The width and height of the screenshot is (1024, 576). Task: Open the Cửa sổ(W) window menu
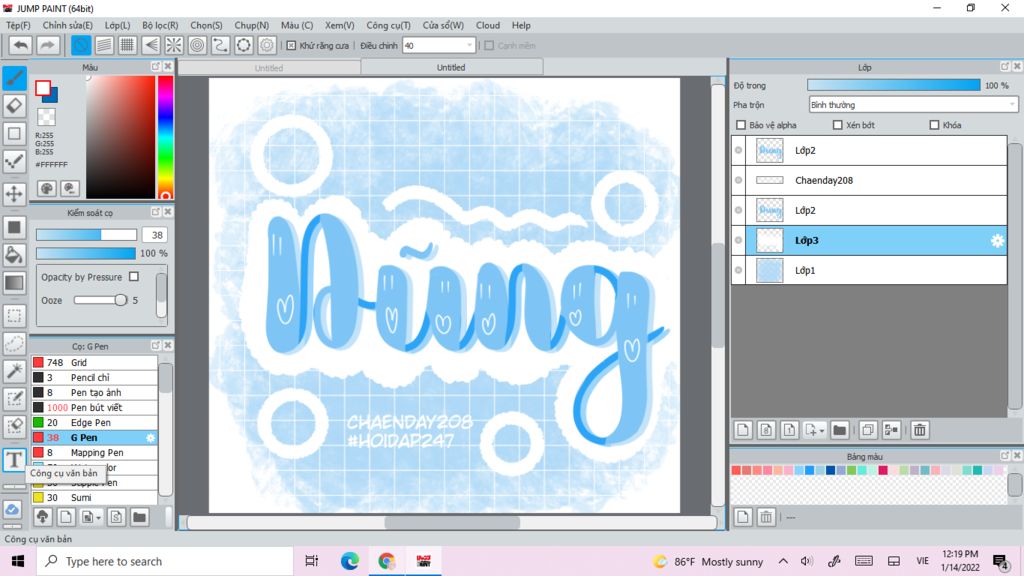pos(443,25)
